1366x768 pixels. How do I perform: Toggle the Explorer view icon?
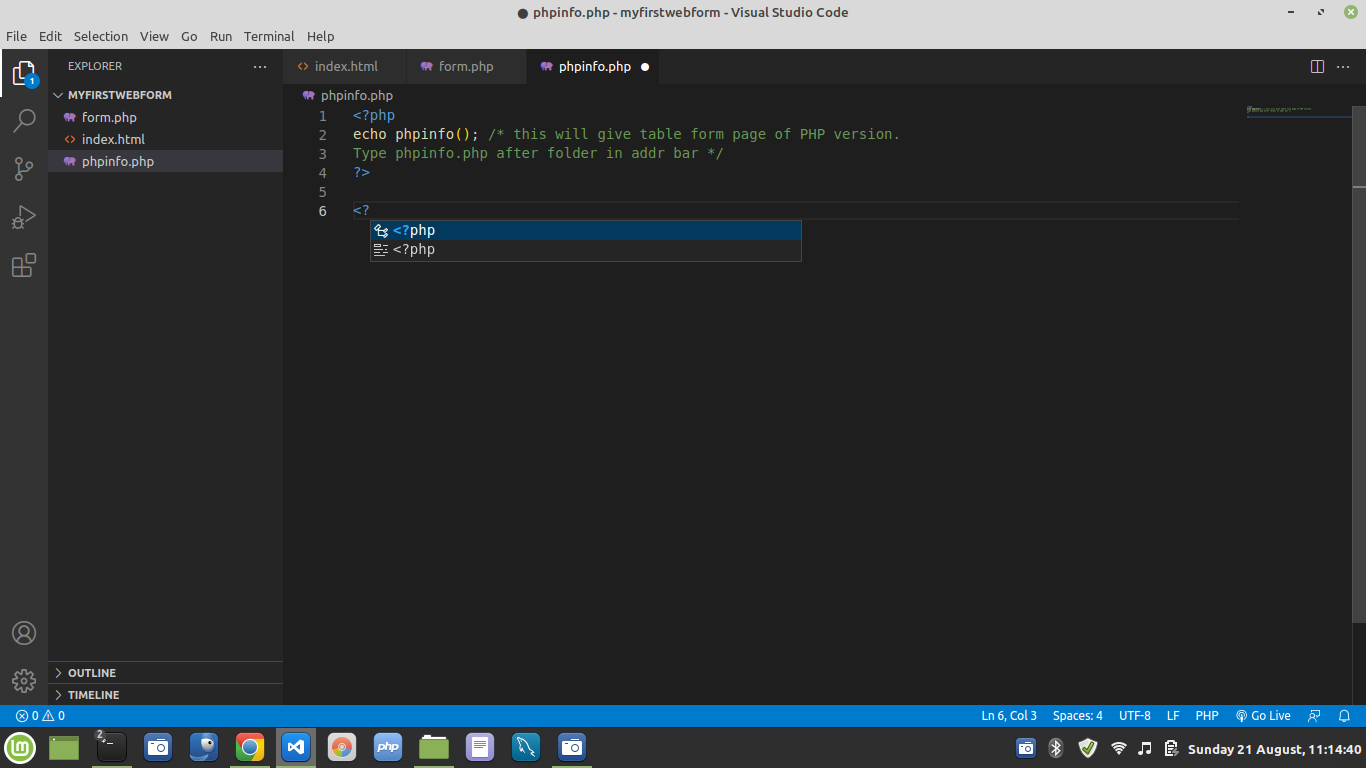coord(24,73)
